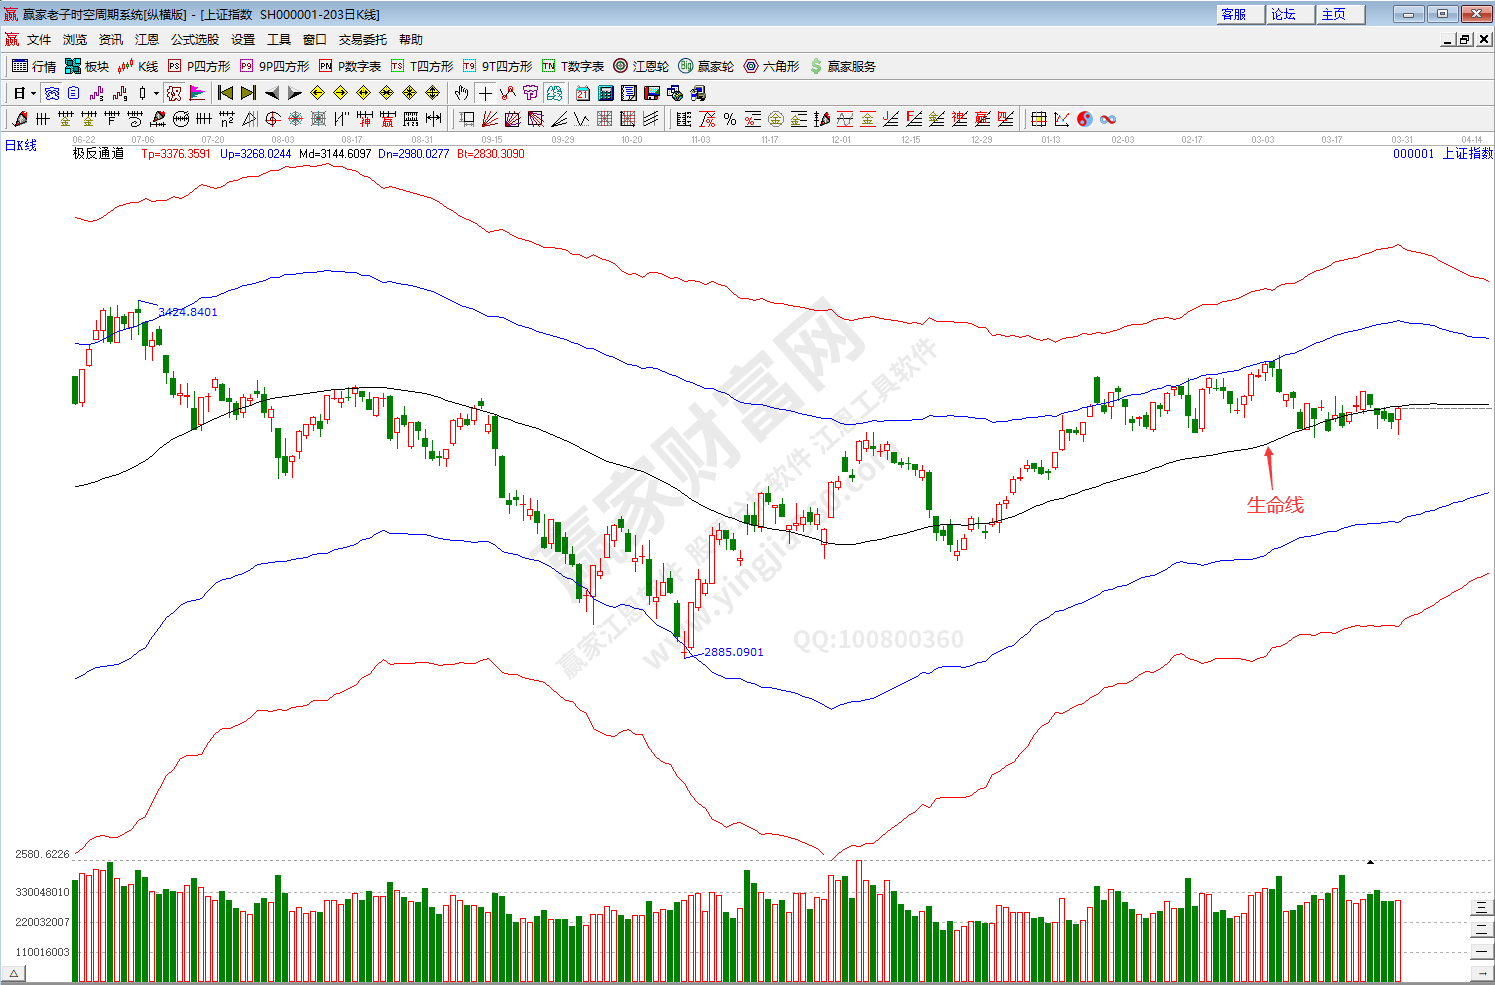1495x985 pixels.
Task: Click the percent sign drawing tool
Action: pos(730,119)
